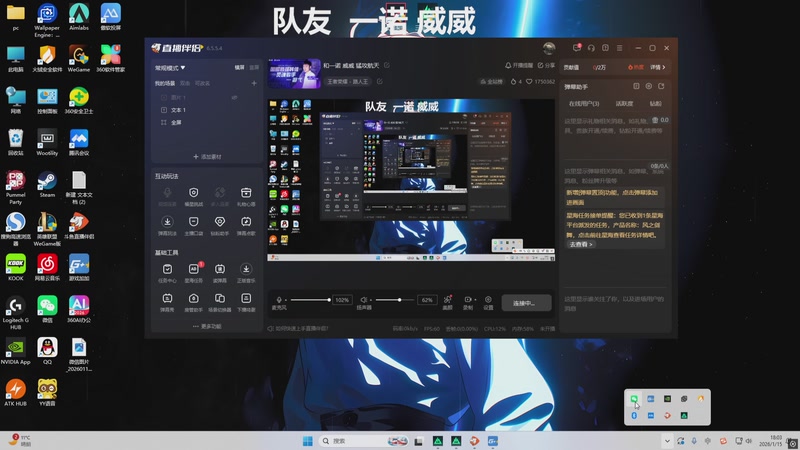Click the green WeChat icon in tray popup

pyautogui.click(x=634, y=398)
